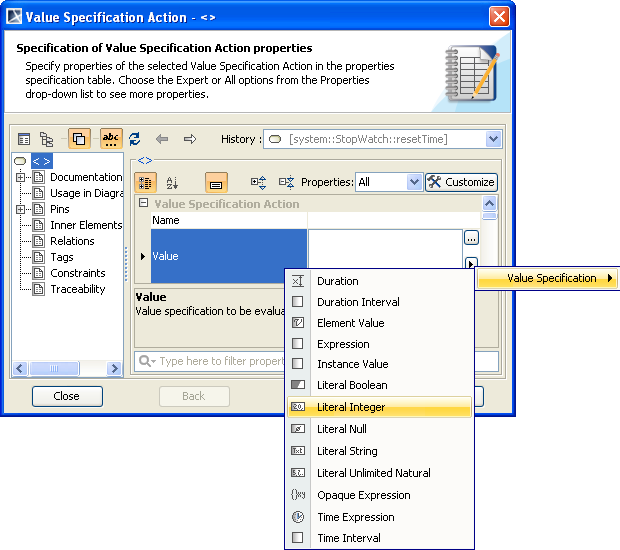Open the History dropdown list
Screen dimensions: 620x550
pyautogui.click(x=493, y=139)
